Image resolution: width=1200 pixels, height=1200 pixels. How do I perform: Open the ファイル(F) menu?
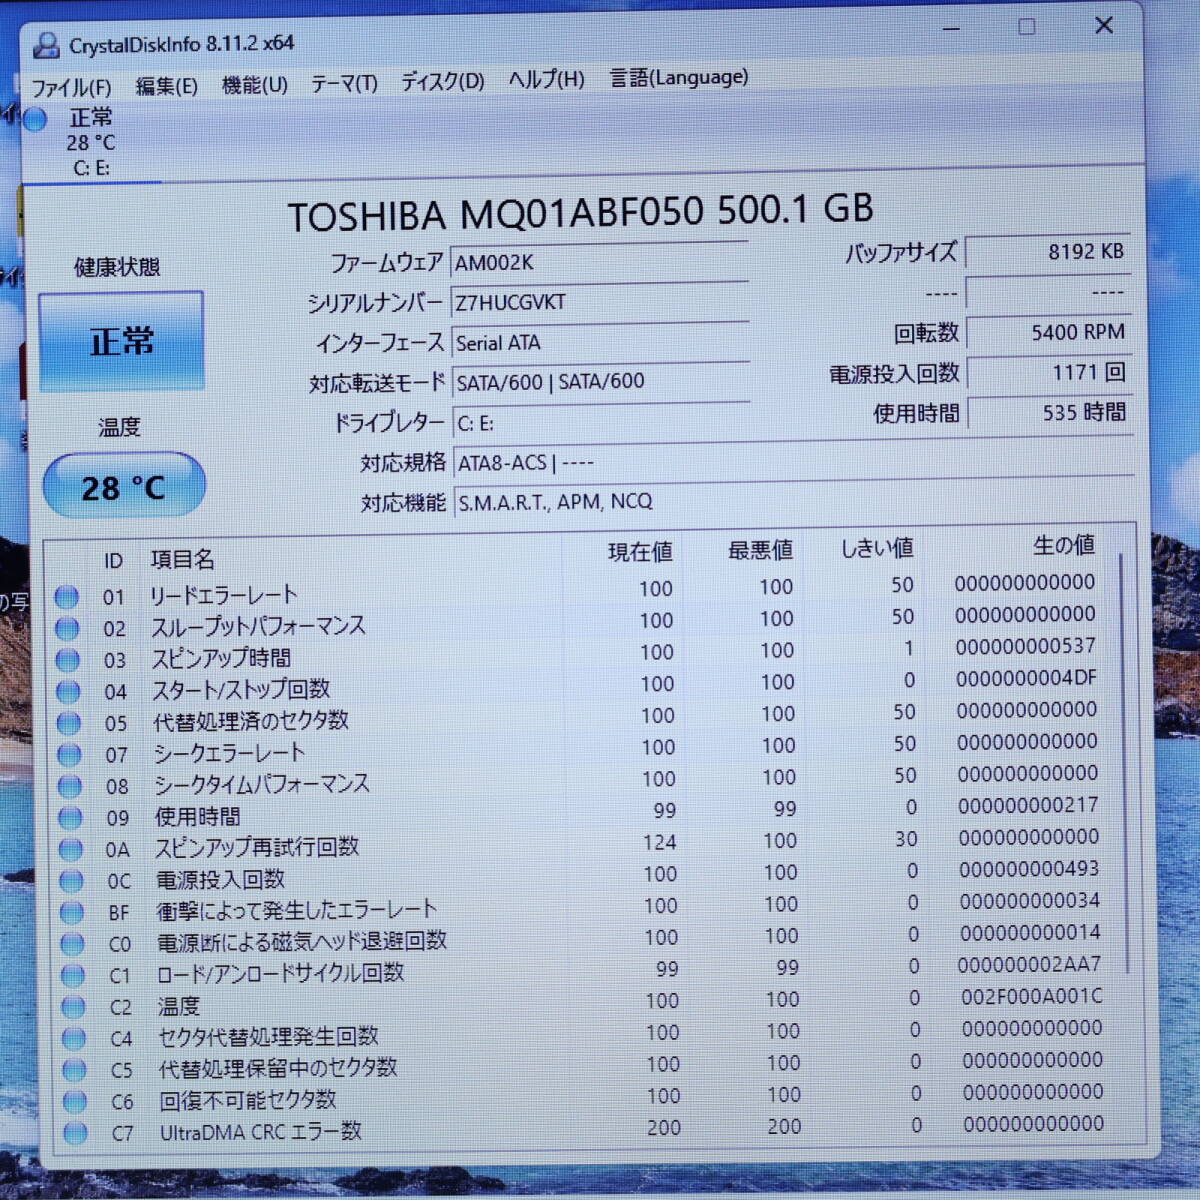(70, 88)
